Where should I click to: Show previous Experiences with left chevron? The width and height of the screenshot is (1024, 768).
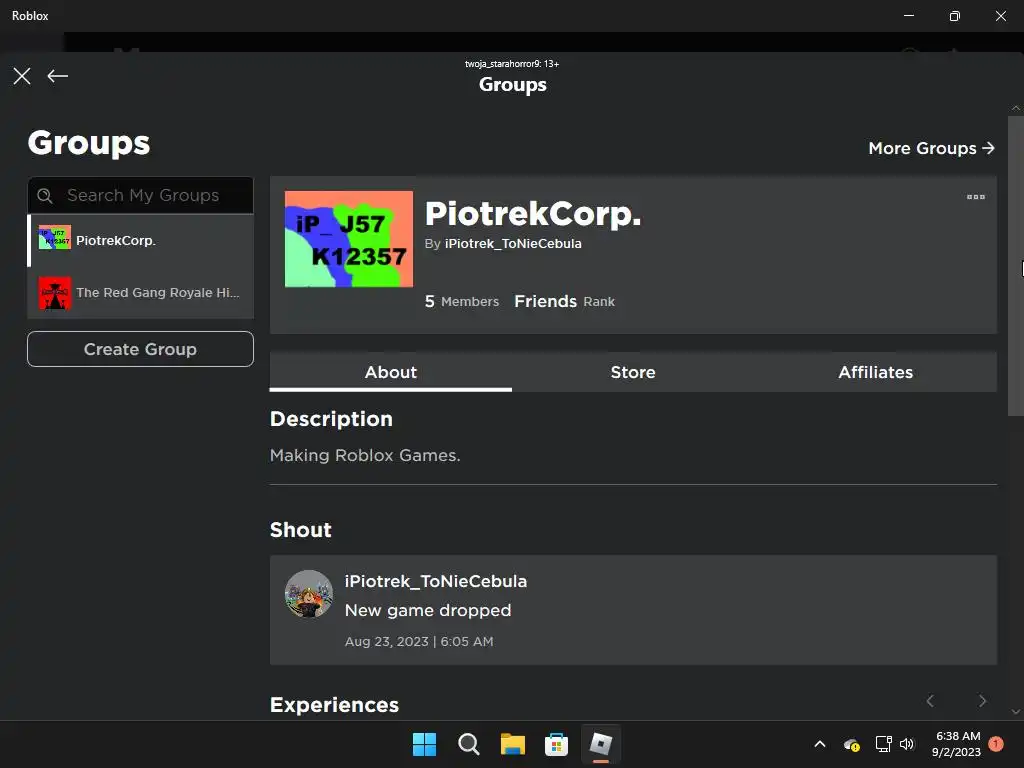pyautogui.click(x=930, y=701)
